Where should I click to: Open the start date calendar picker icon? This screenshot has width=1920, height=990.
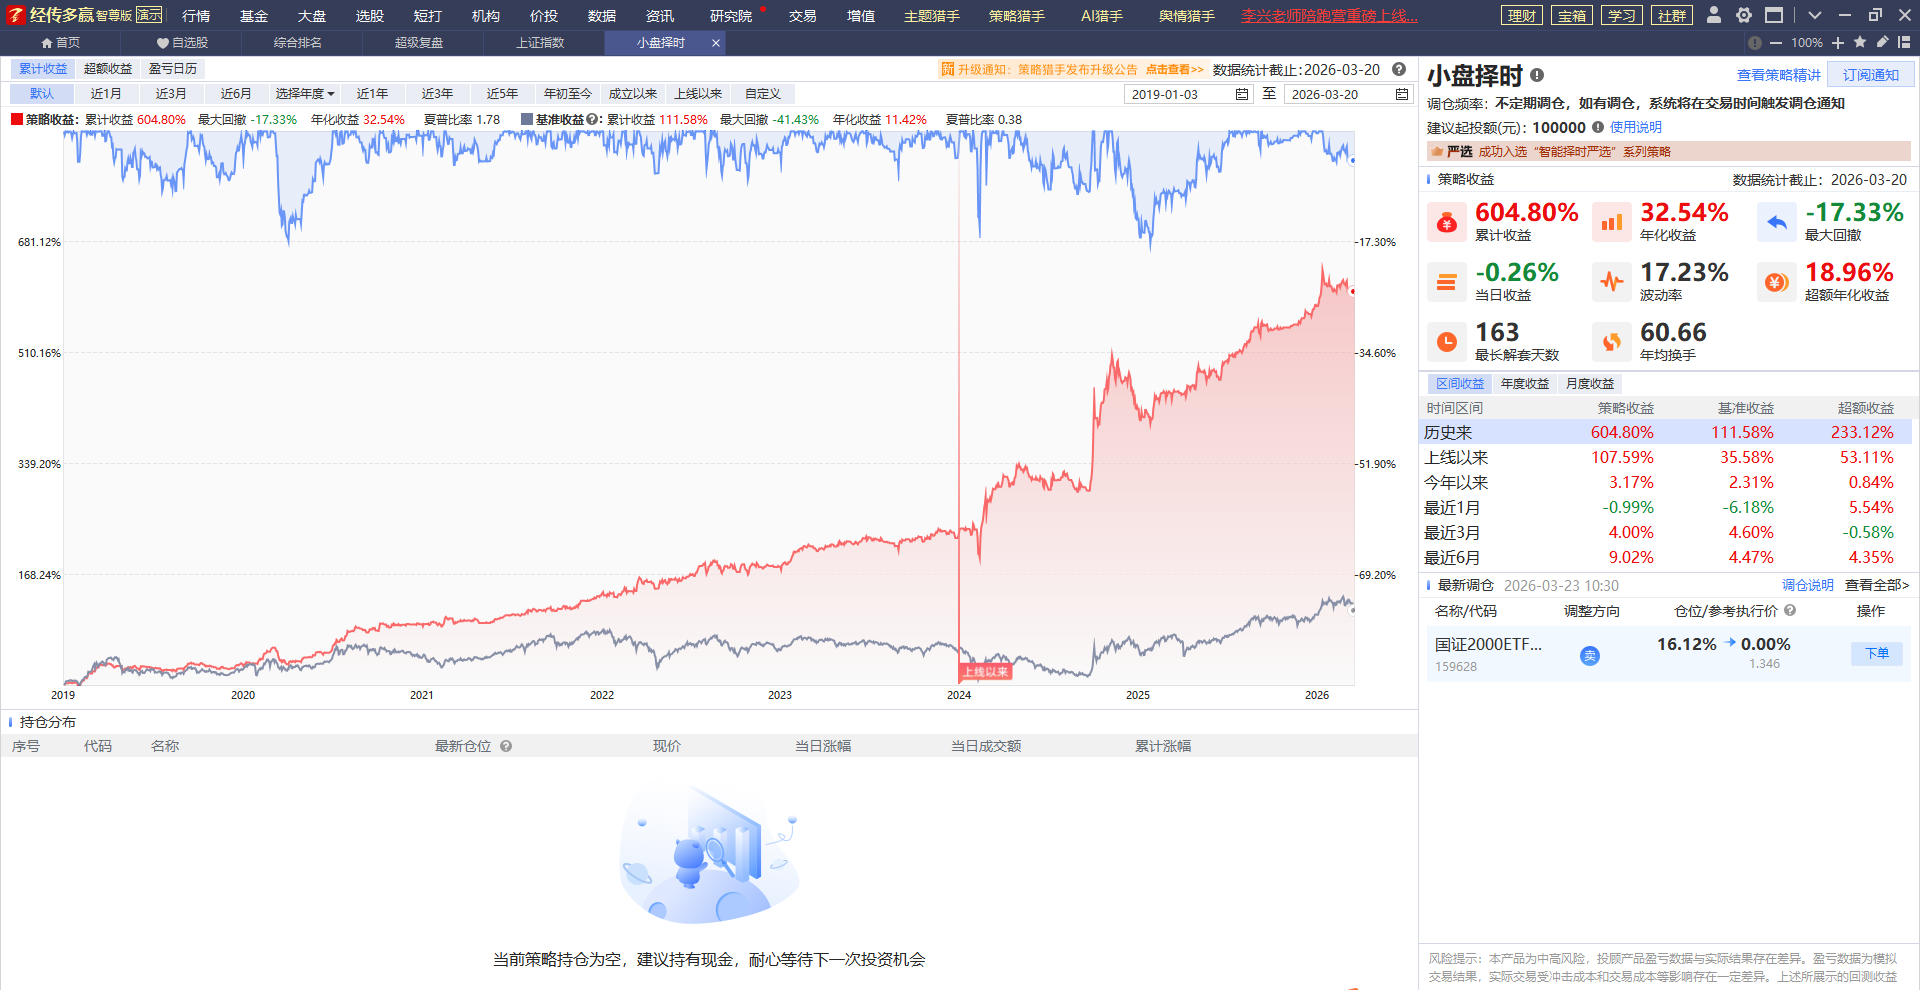pyautogui.click(x=1242, y=94)
